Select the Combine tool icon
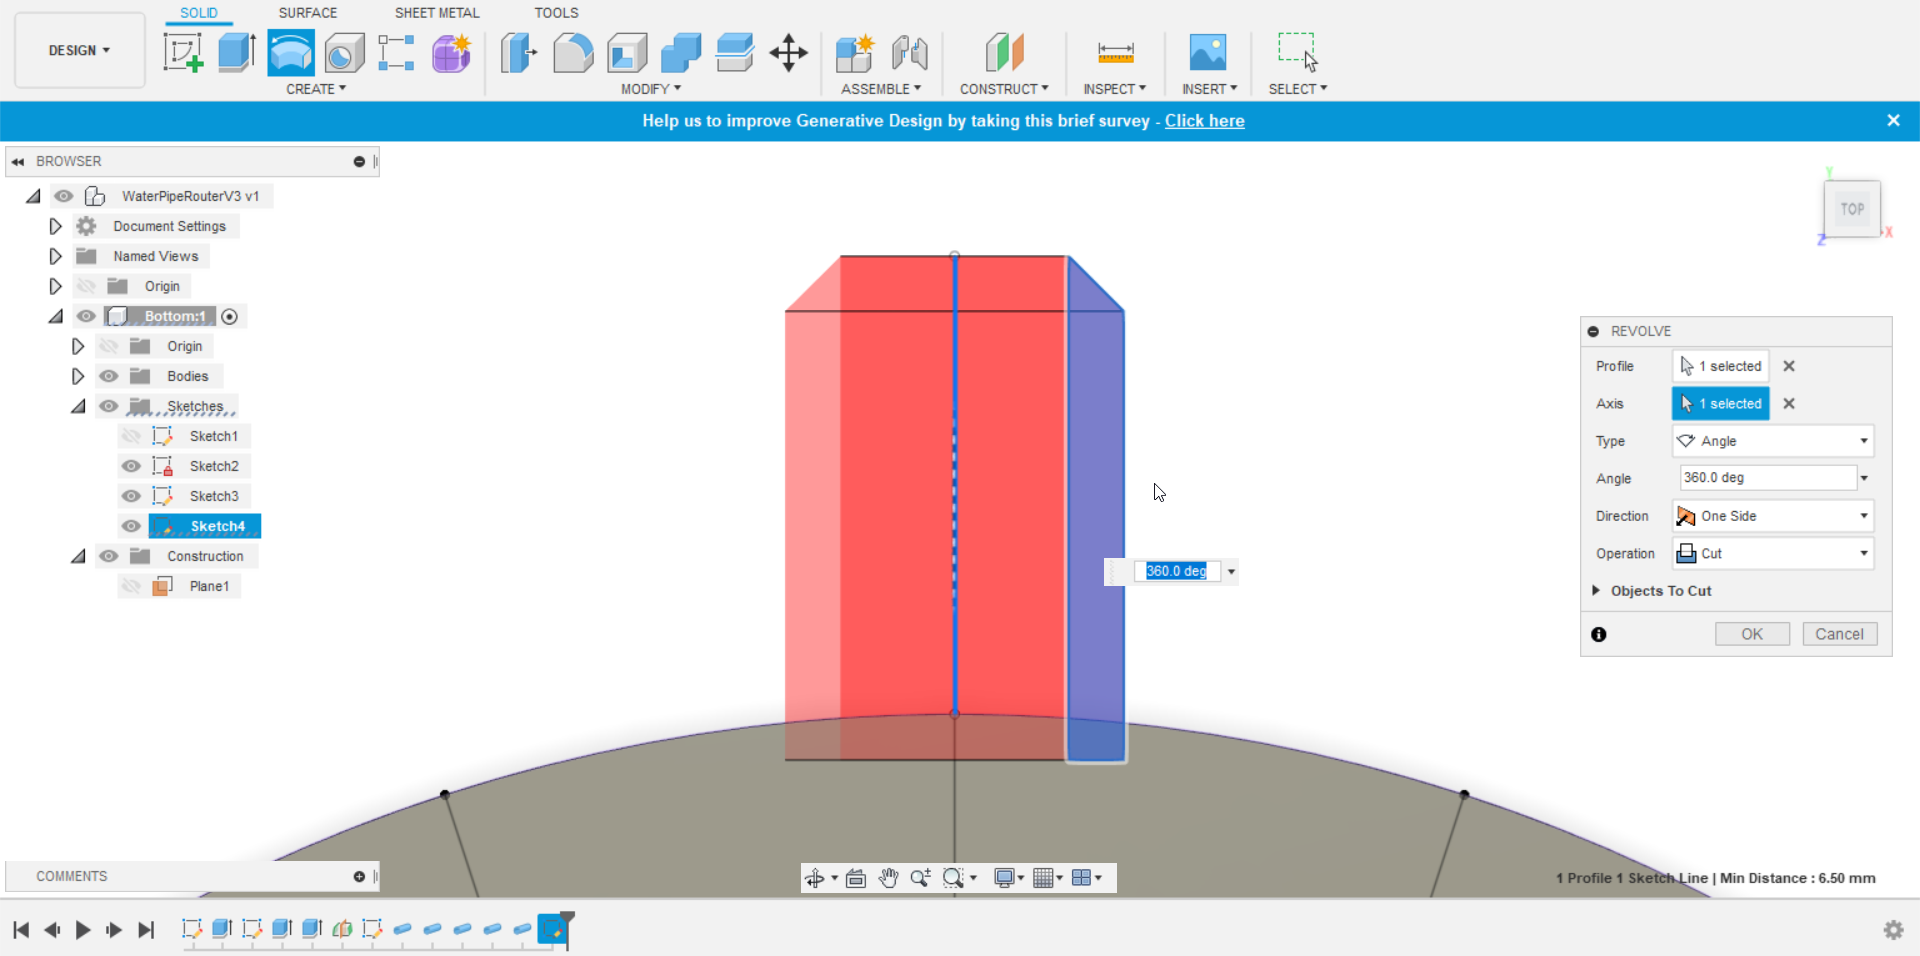Screen dimensions: 1920x956 click(x=681, y=53)
